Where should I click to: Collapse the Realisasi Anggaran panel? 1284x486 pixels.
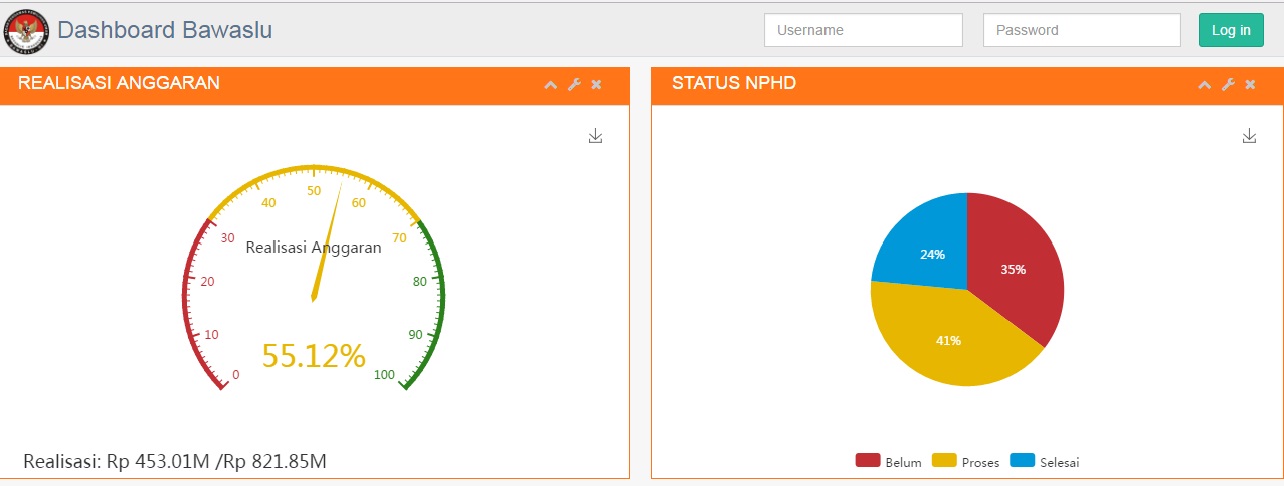pyautogui.click(x=550, y=85)
